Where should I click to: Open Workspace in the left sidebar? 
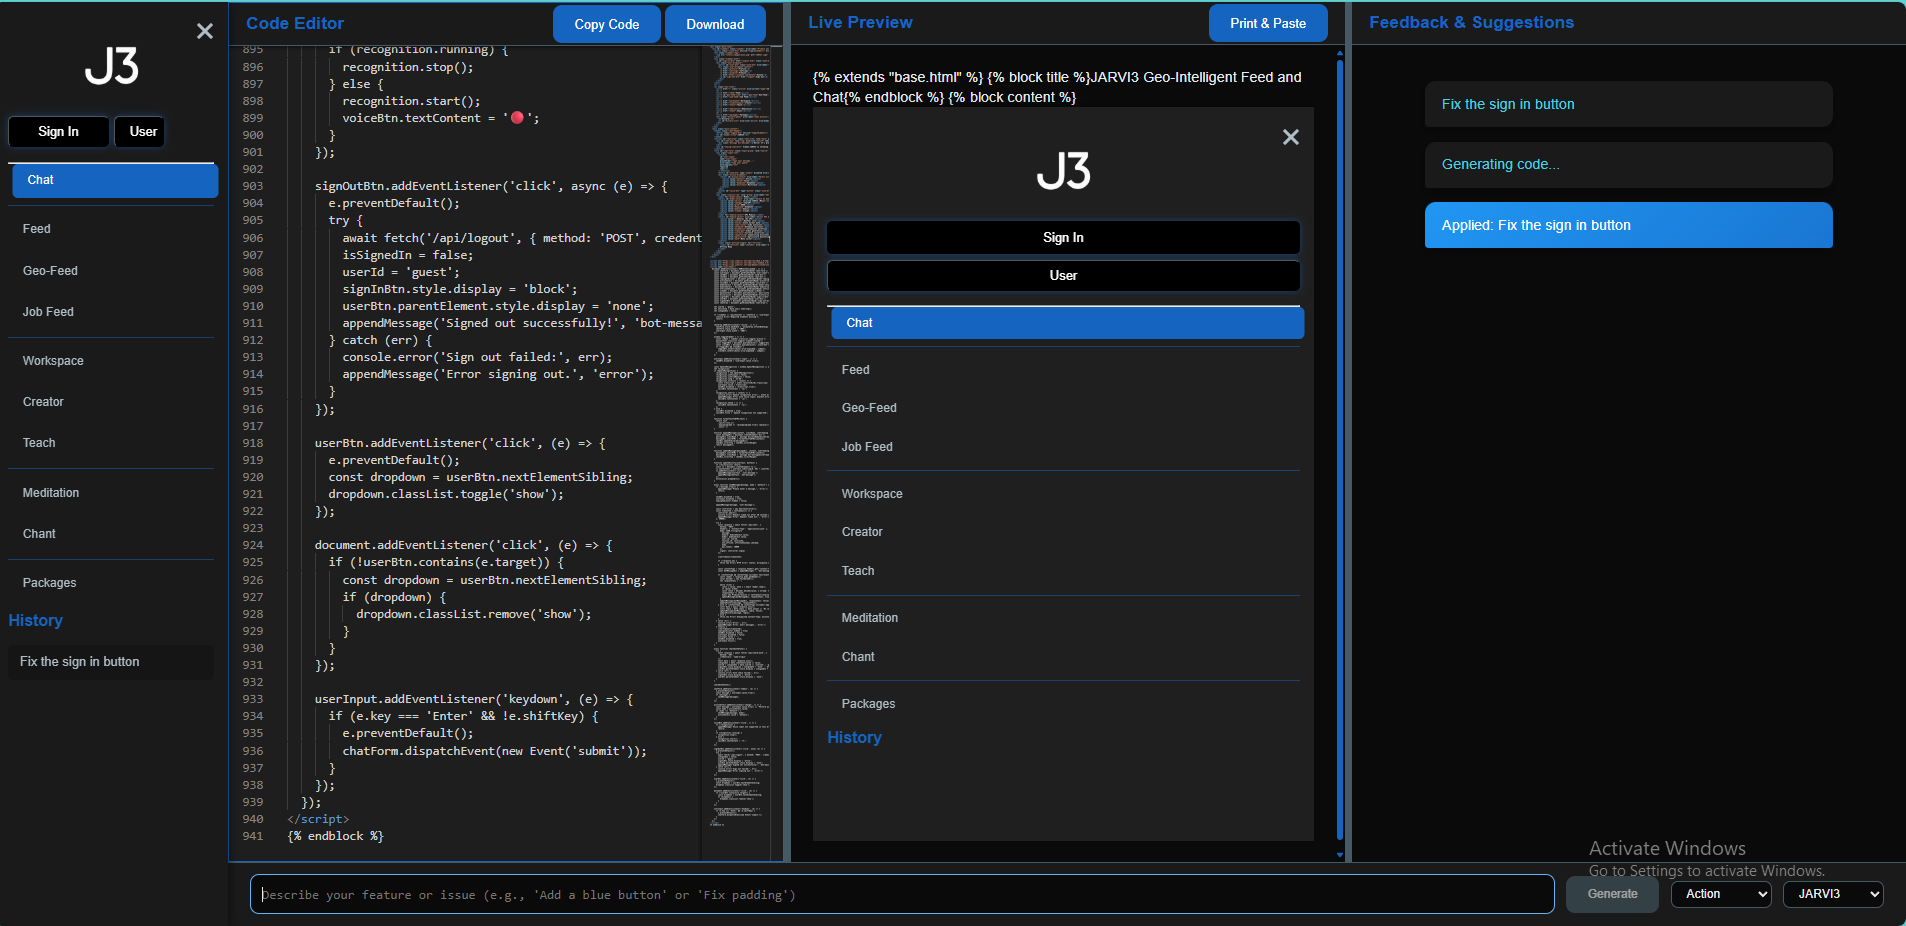click(x=53, y=361)
